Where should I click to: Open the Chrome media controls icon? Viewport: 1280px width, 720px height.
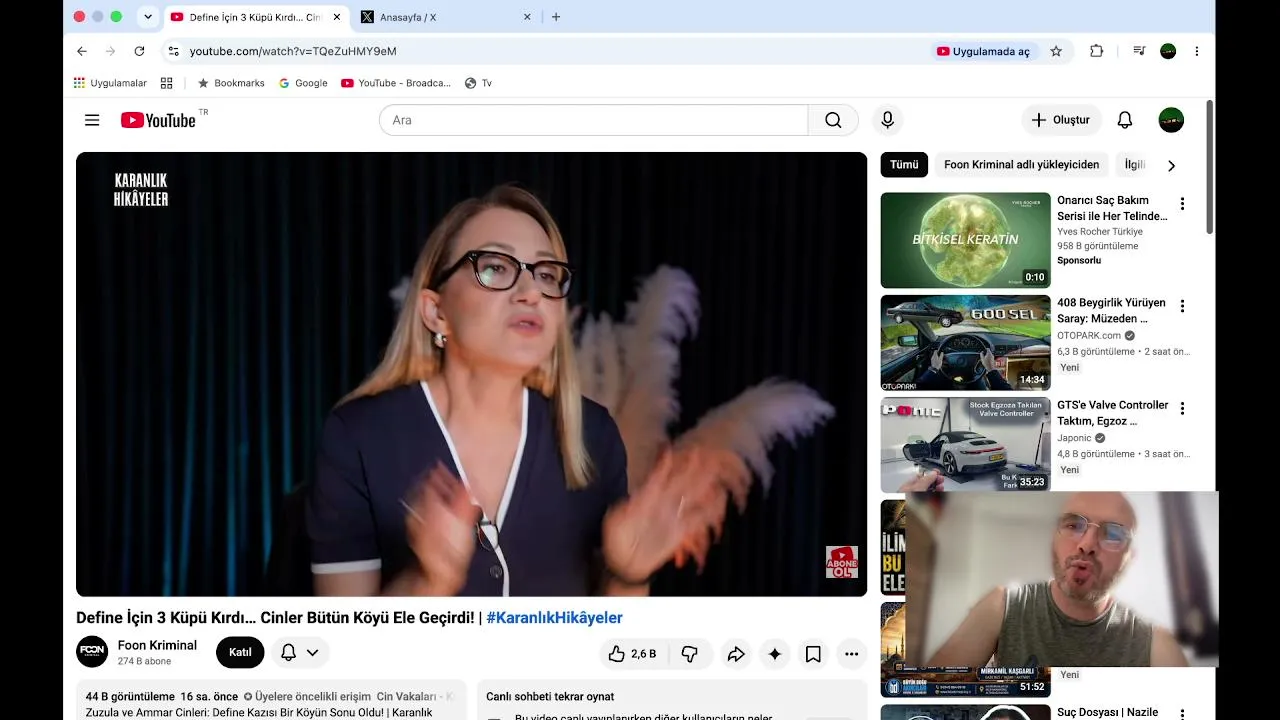[1139, 51]
